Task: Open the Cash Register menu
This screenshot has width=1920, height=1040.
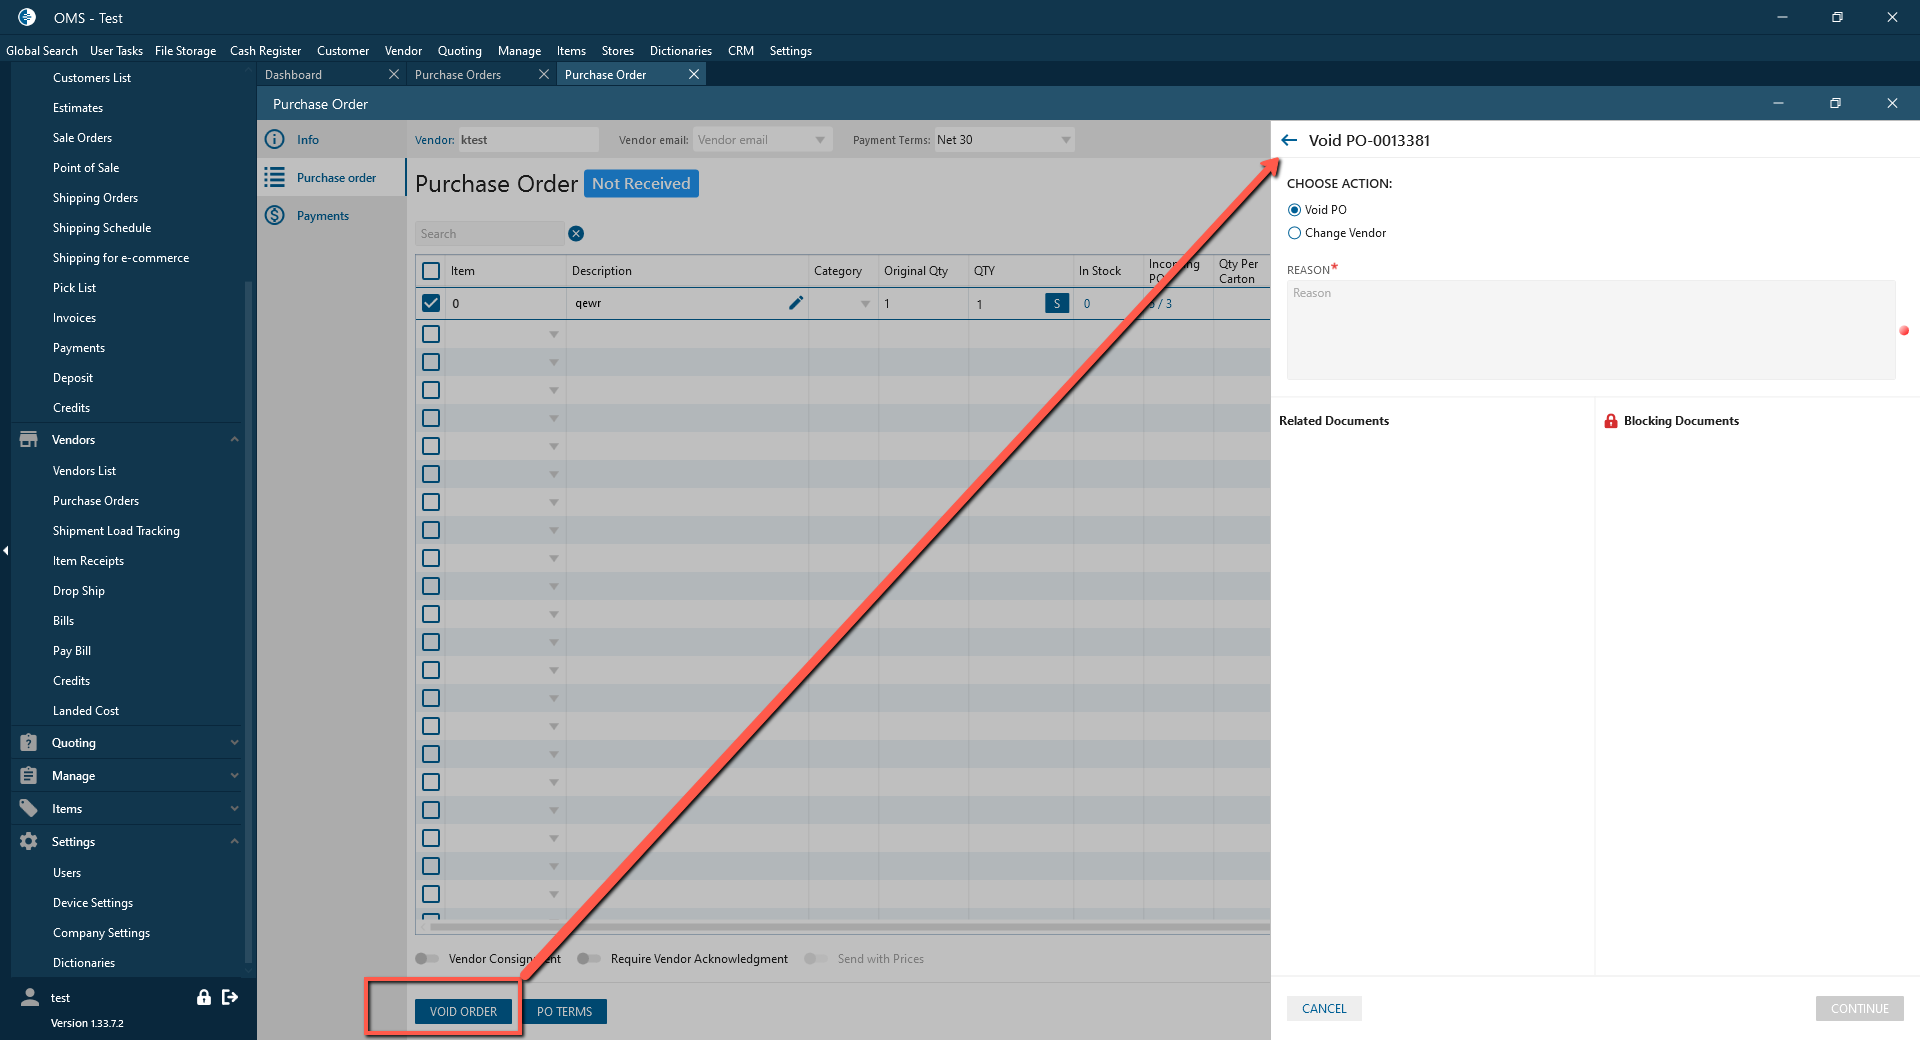Action: [265, 51]
